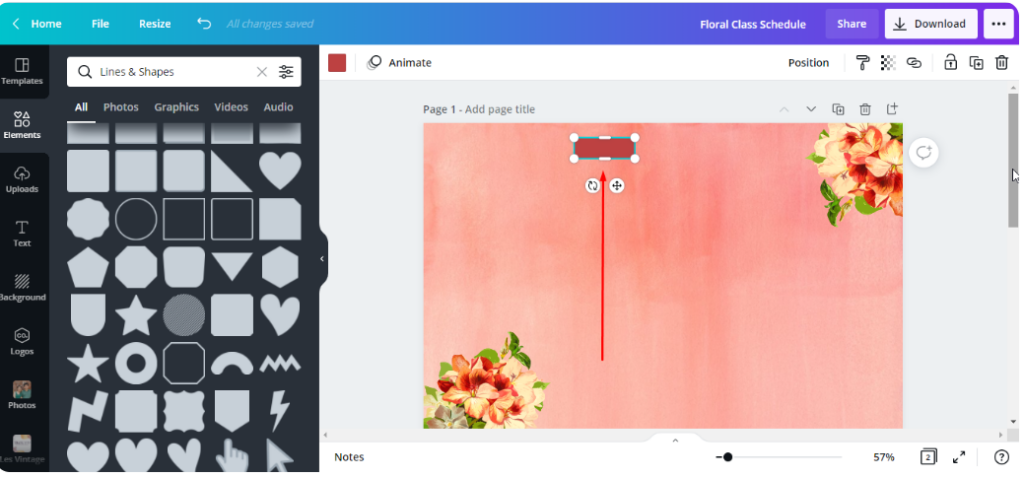Collapse the side panel with arrow handle
1024x477 pixels.
(322, 259)
